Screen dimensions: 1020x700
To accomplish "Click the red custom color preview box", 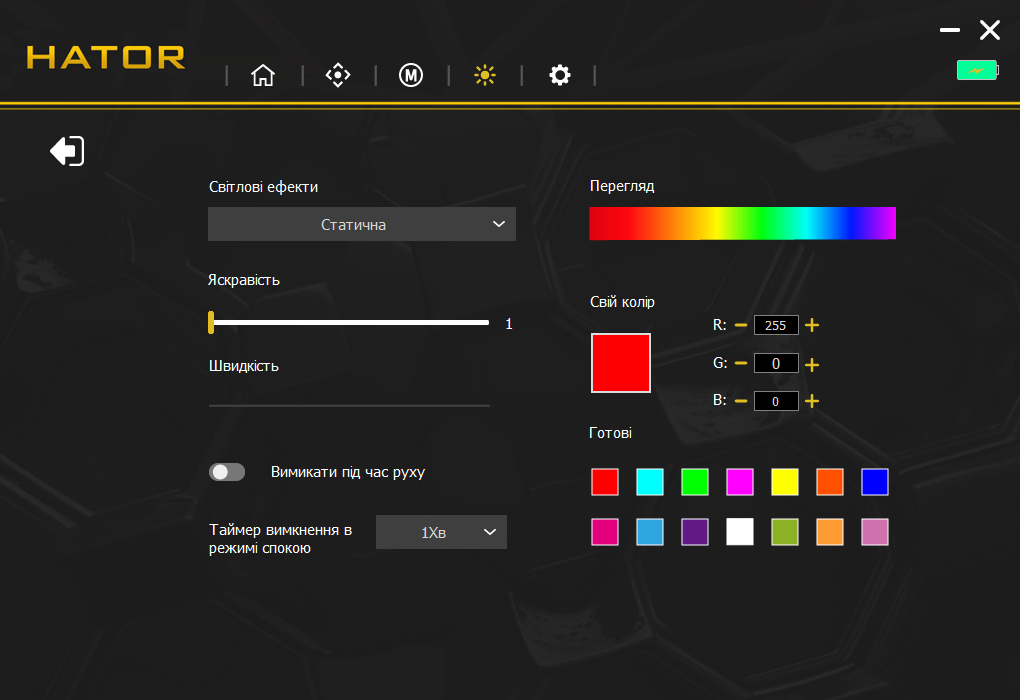I will 621,363.
